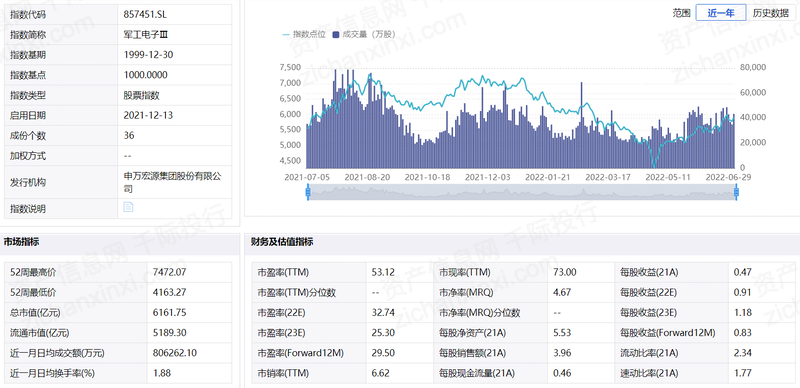Click the range slider preview track
This screenshot has width=800, height=388.
[522, 192]
